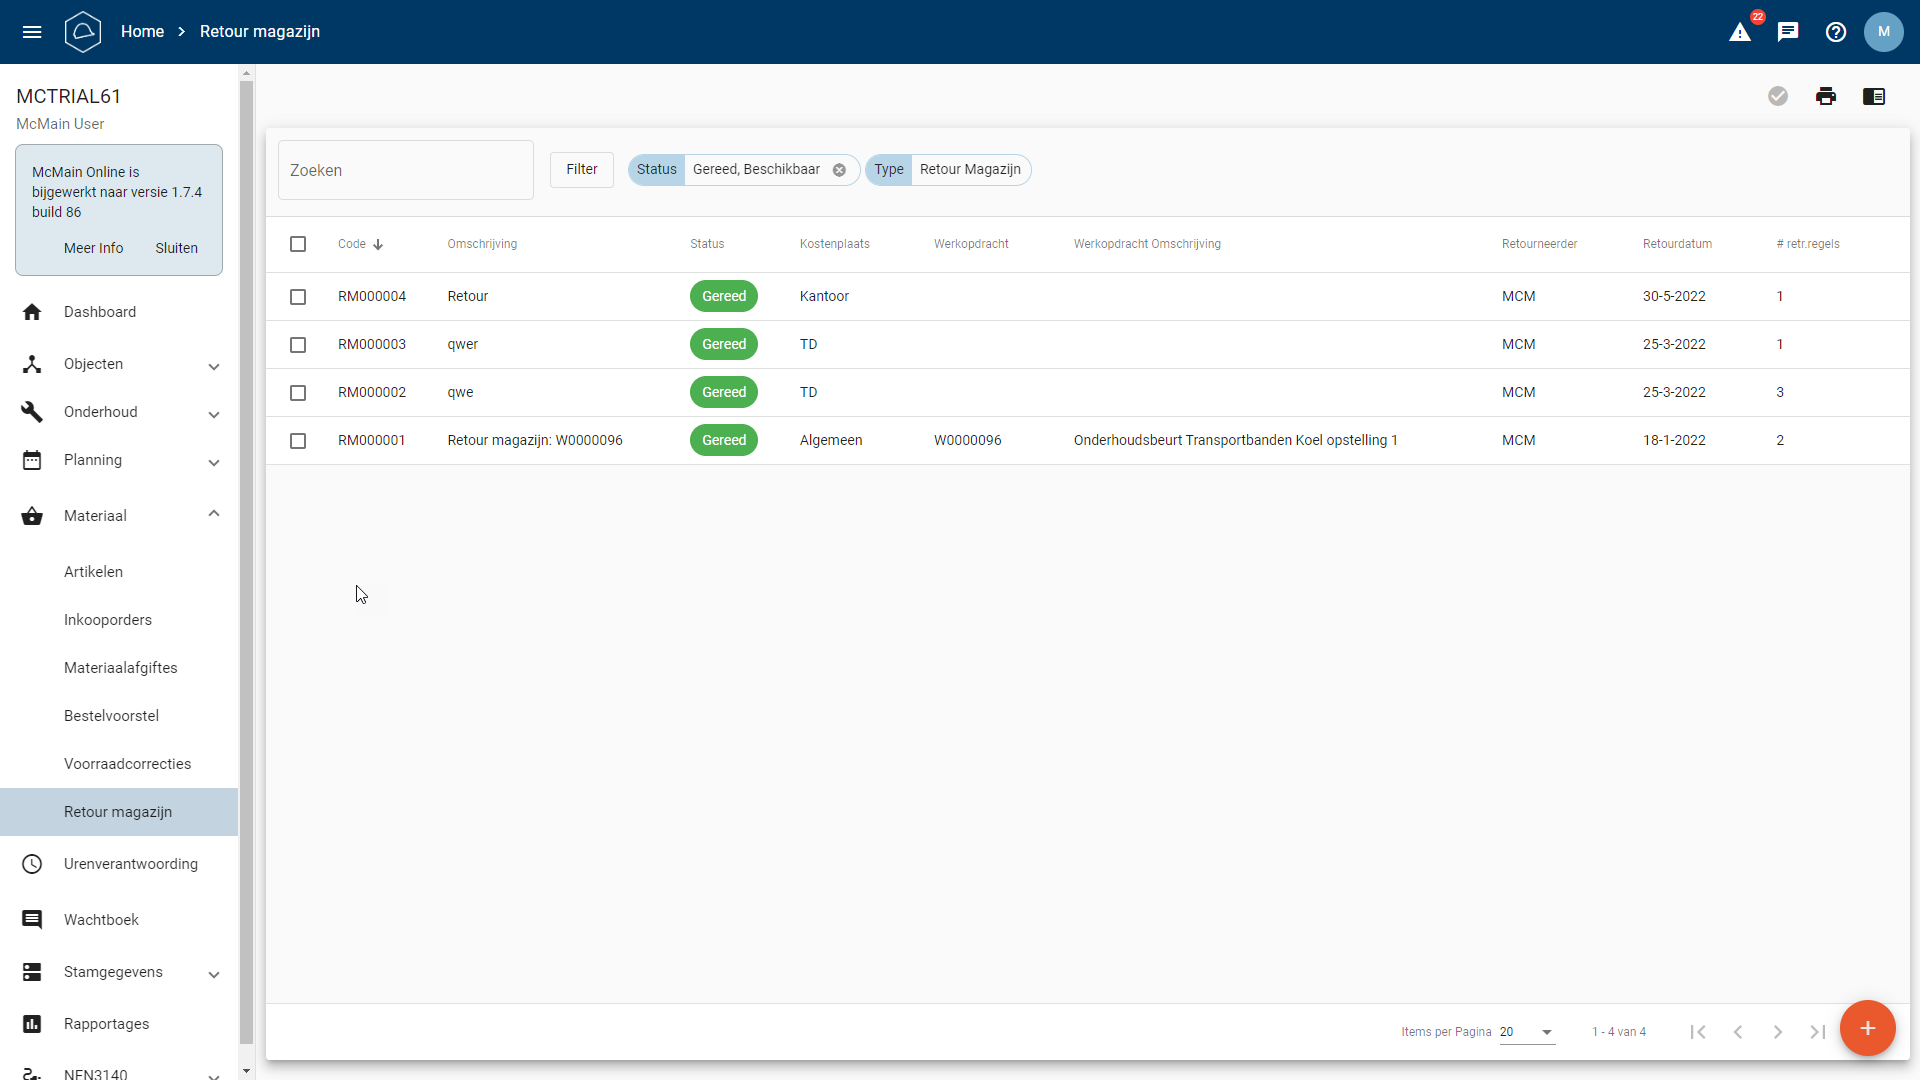
Task: Click the Filter button
Action: pyautogui.click(x=582, y=170)
